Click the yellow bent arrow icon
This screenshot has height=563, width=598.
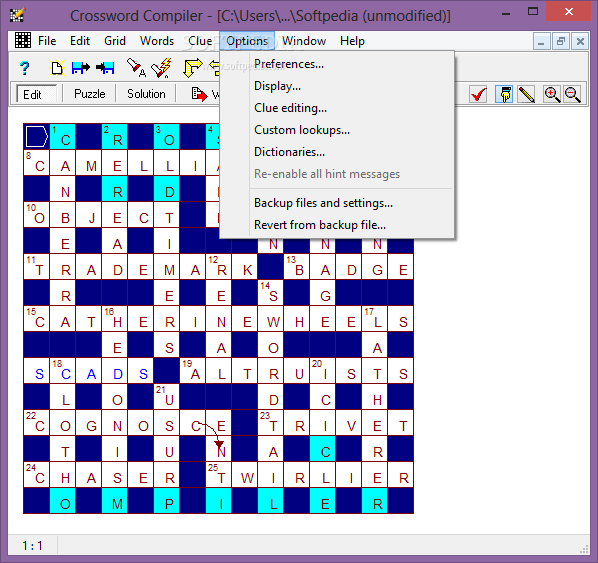tap(193, 68)
